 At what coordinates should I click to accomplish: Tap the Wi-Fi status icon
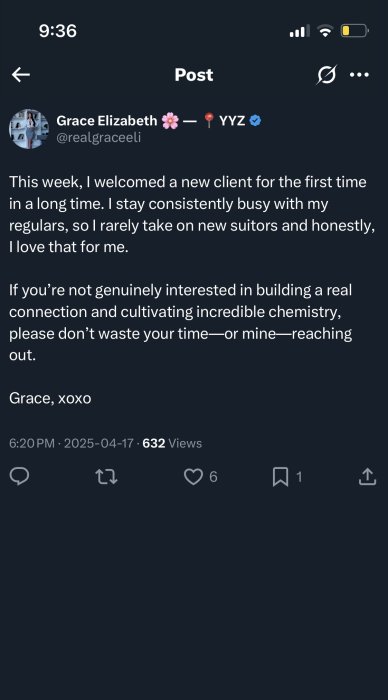[x=325, y=31]
